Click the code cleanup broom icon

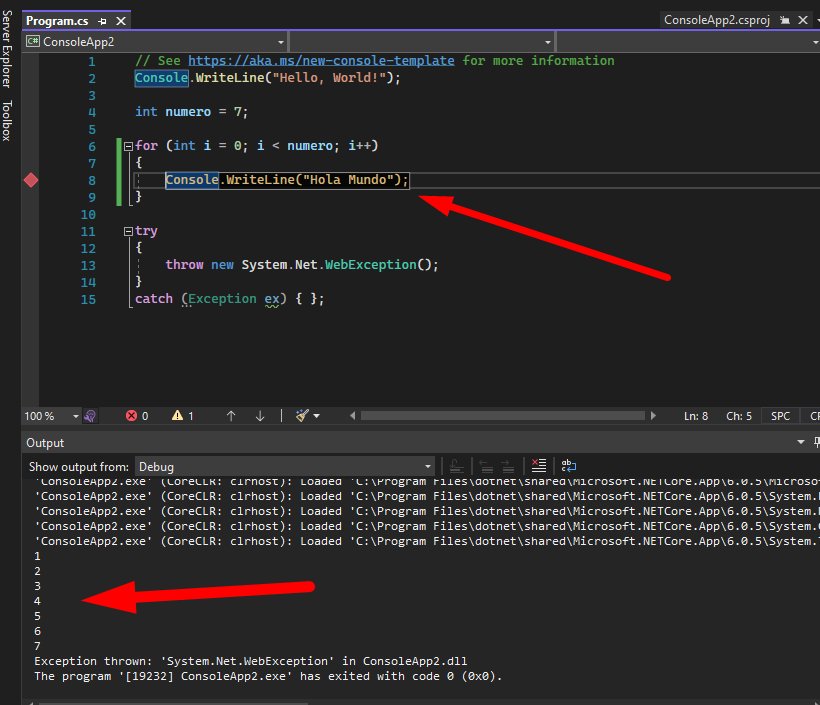(302, 416)
